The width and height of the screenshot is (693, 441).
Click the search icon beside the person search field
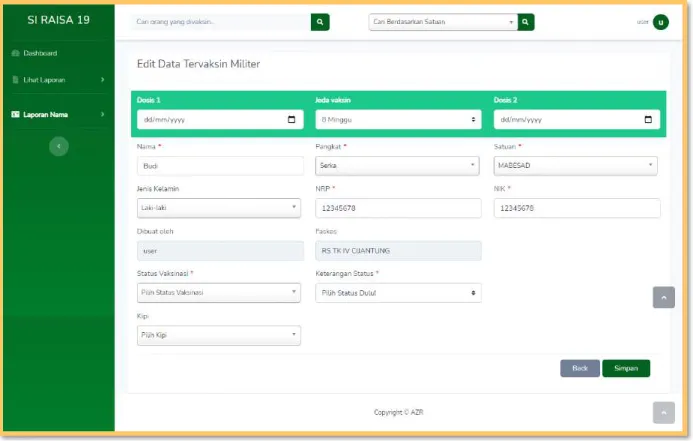click(320, 22)
